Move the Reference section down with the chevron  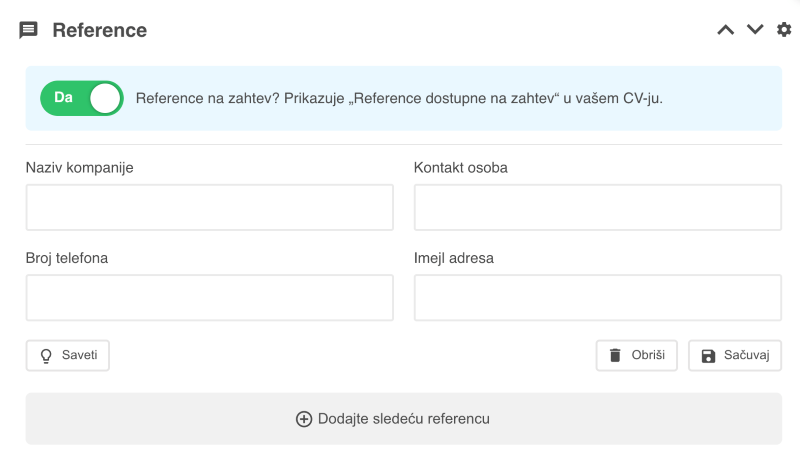(755, 30)
